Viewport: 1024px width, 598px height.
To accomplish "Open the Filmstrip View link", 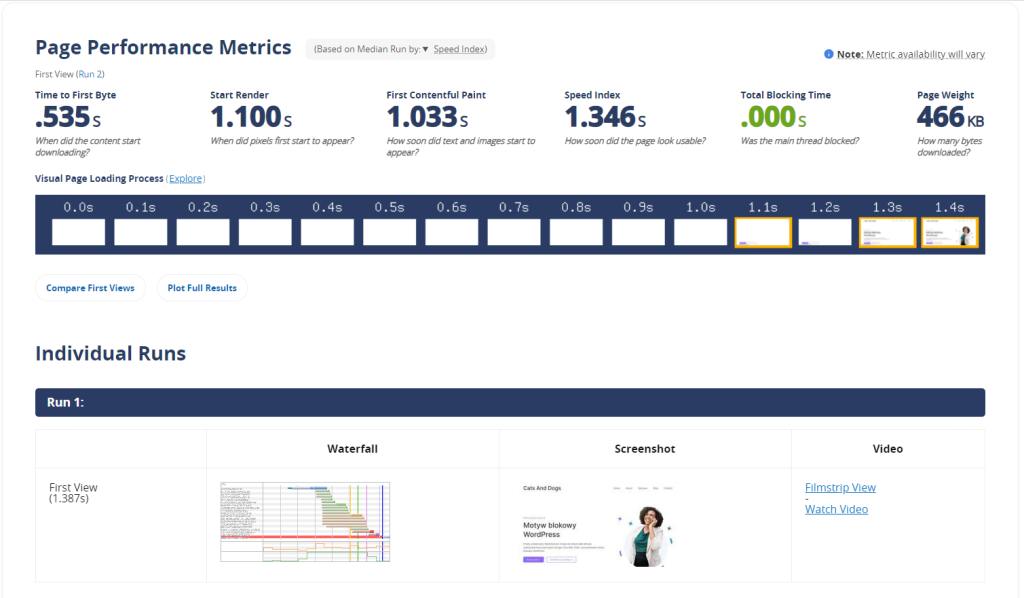I will 840,488.
